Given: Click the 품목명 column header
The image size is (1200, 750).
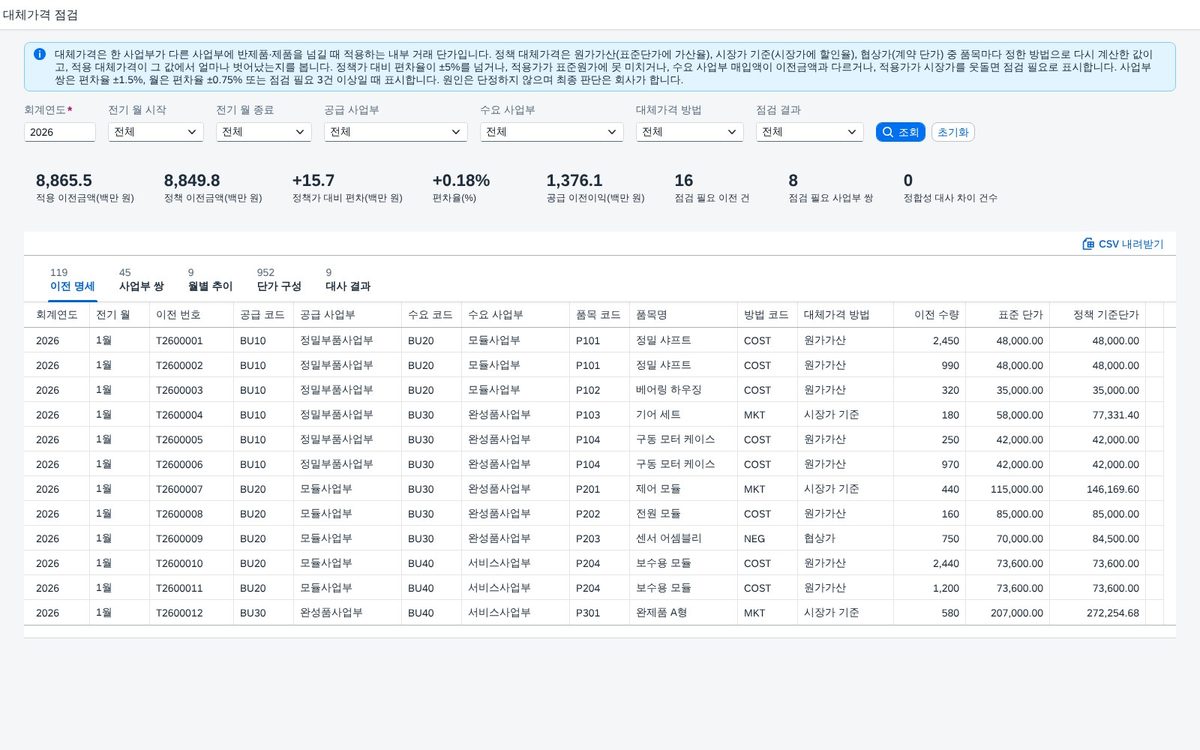Looking at the screenshot, I should tap(683, 314).
